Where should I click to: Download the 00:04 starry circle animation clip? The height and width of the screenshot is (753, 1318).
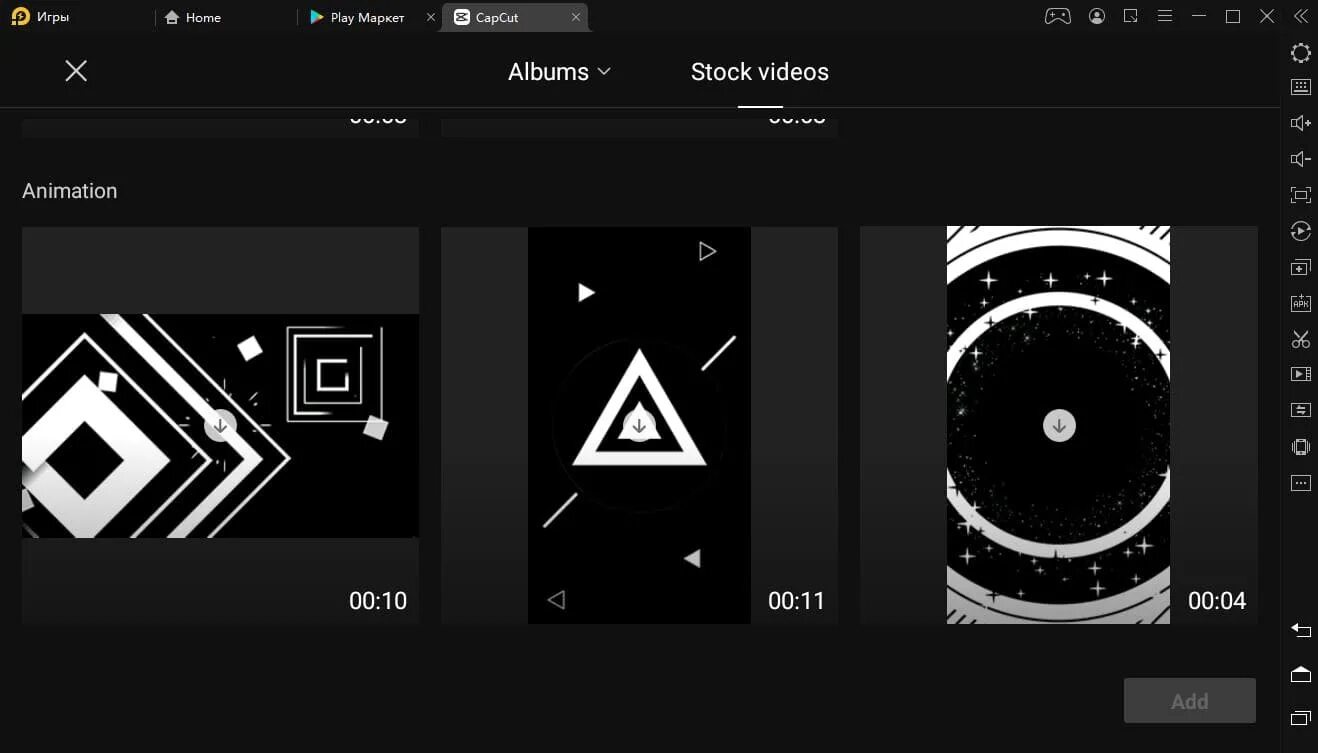tap(1059, 425)
